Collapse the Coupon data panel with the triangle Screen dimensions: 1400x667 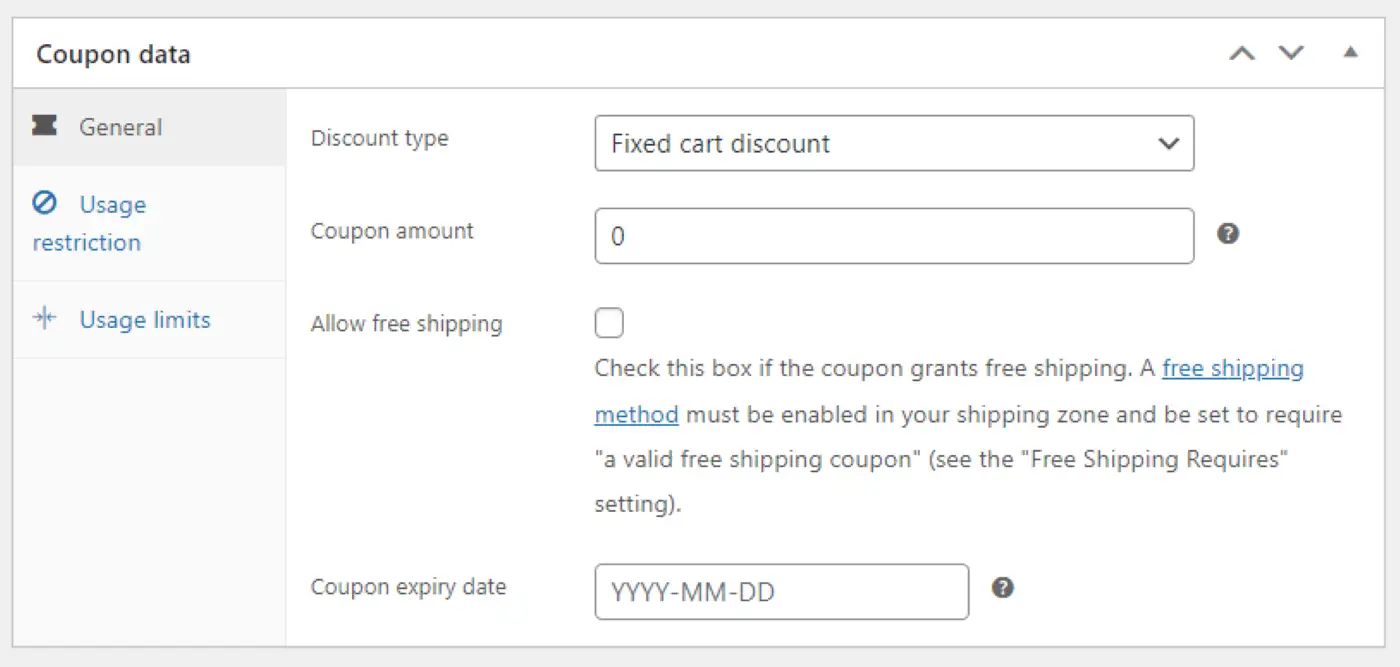(1351, 52)
